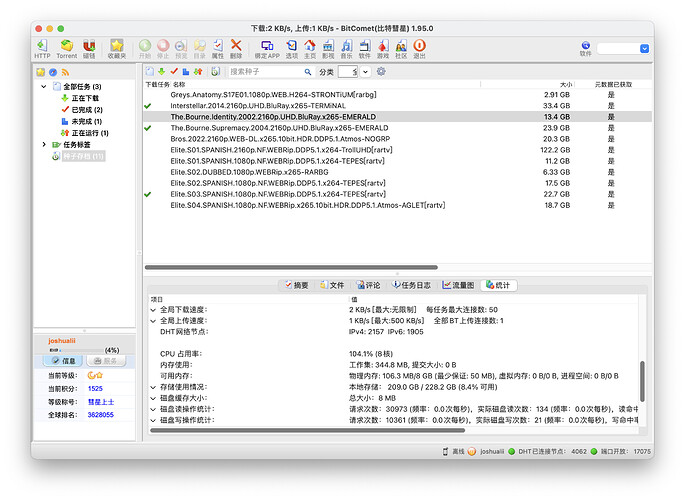The image size is (685, 500).
Task: Switch to the 评论 comments tab
Action: 368,285
